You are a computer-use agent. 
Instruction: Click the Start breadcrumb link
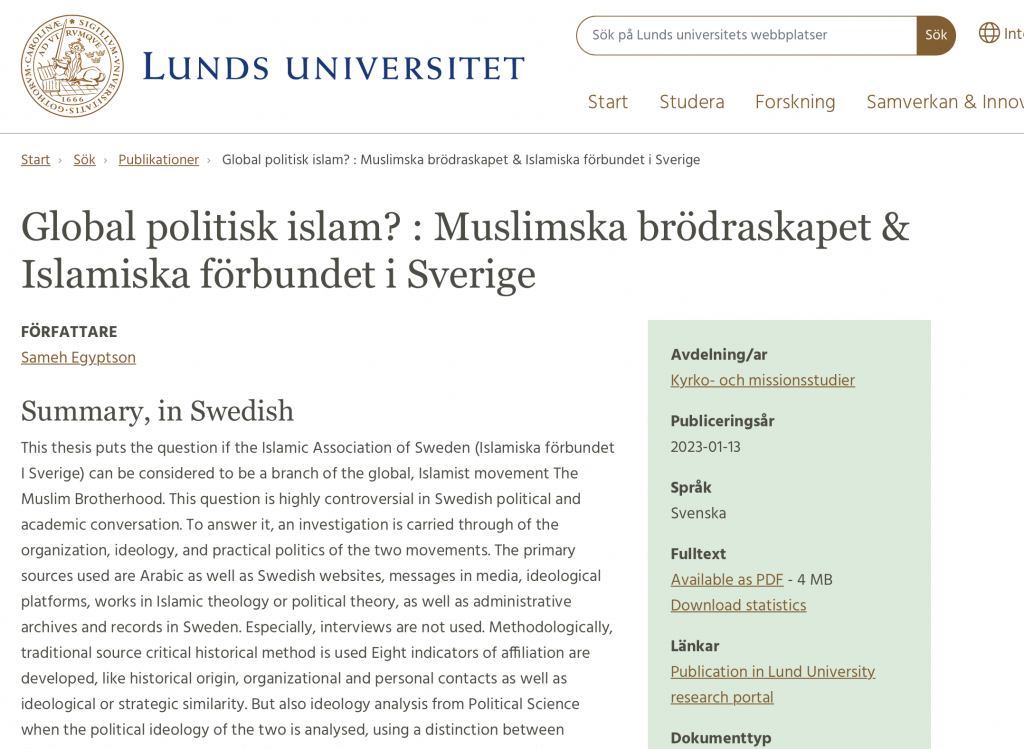click(x=35, y=160)
